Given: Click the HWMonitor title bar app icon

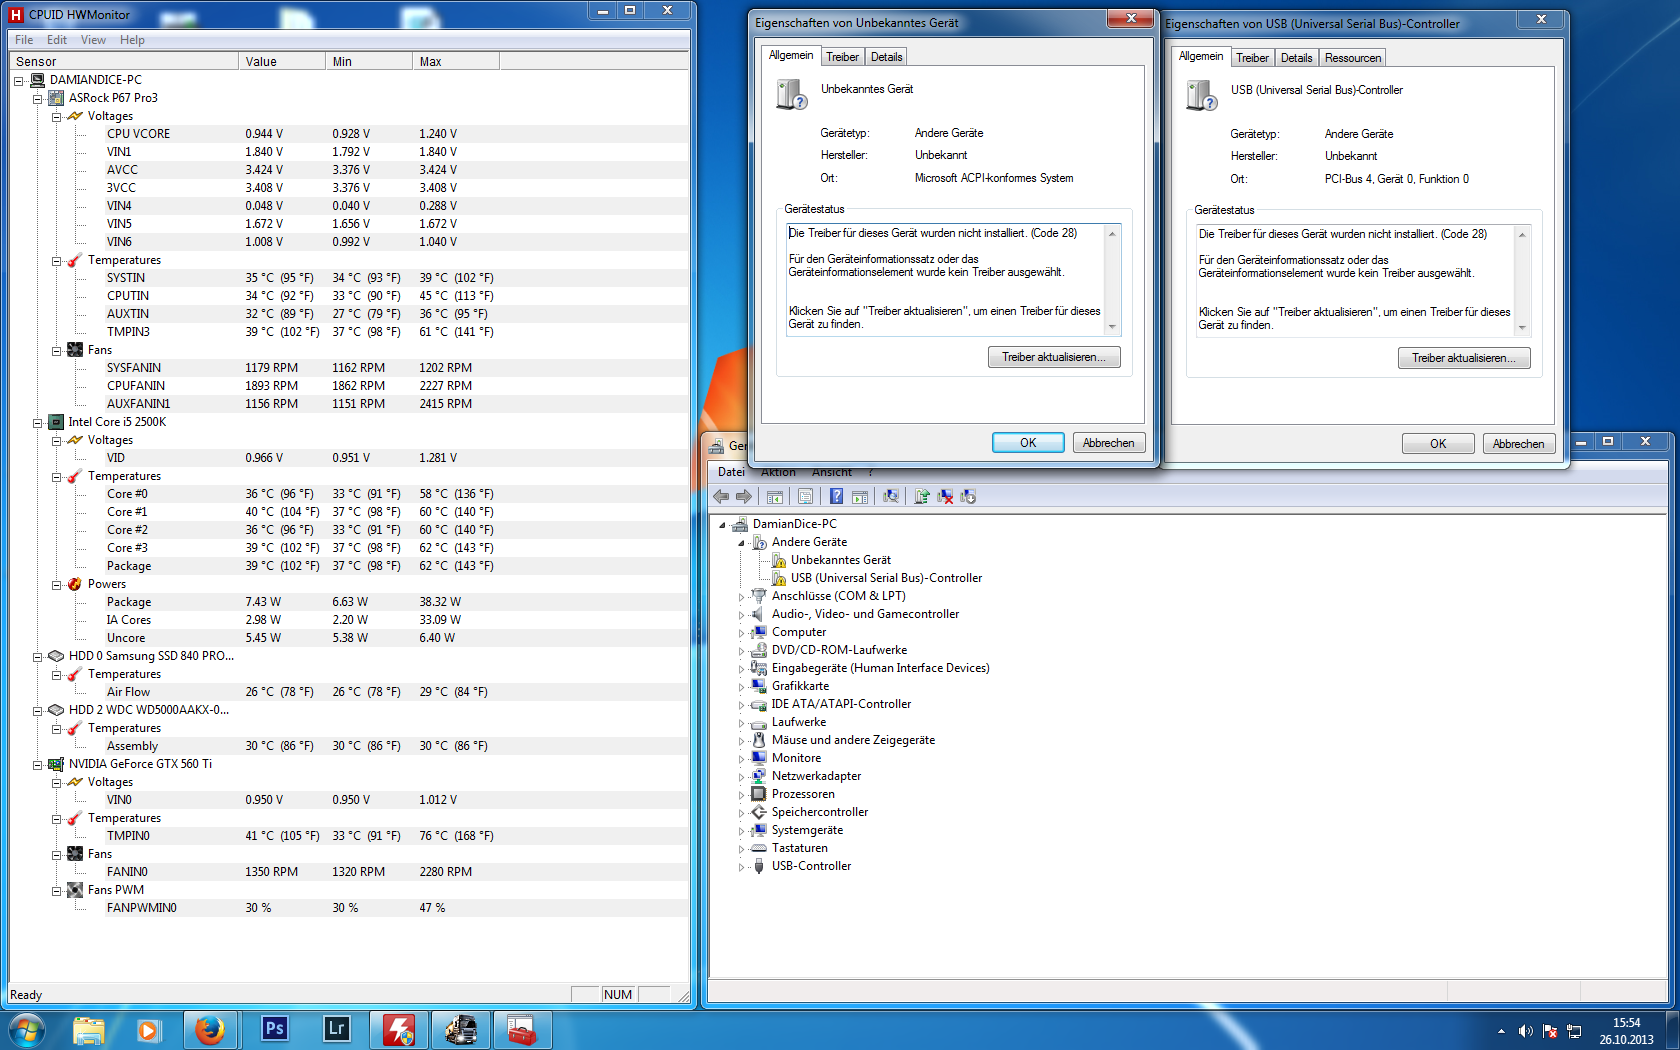Looking at the screenshot, I should point(16,15).
